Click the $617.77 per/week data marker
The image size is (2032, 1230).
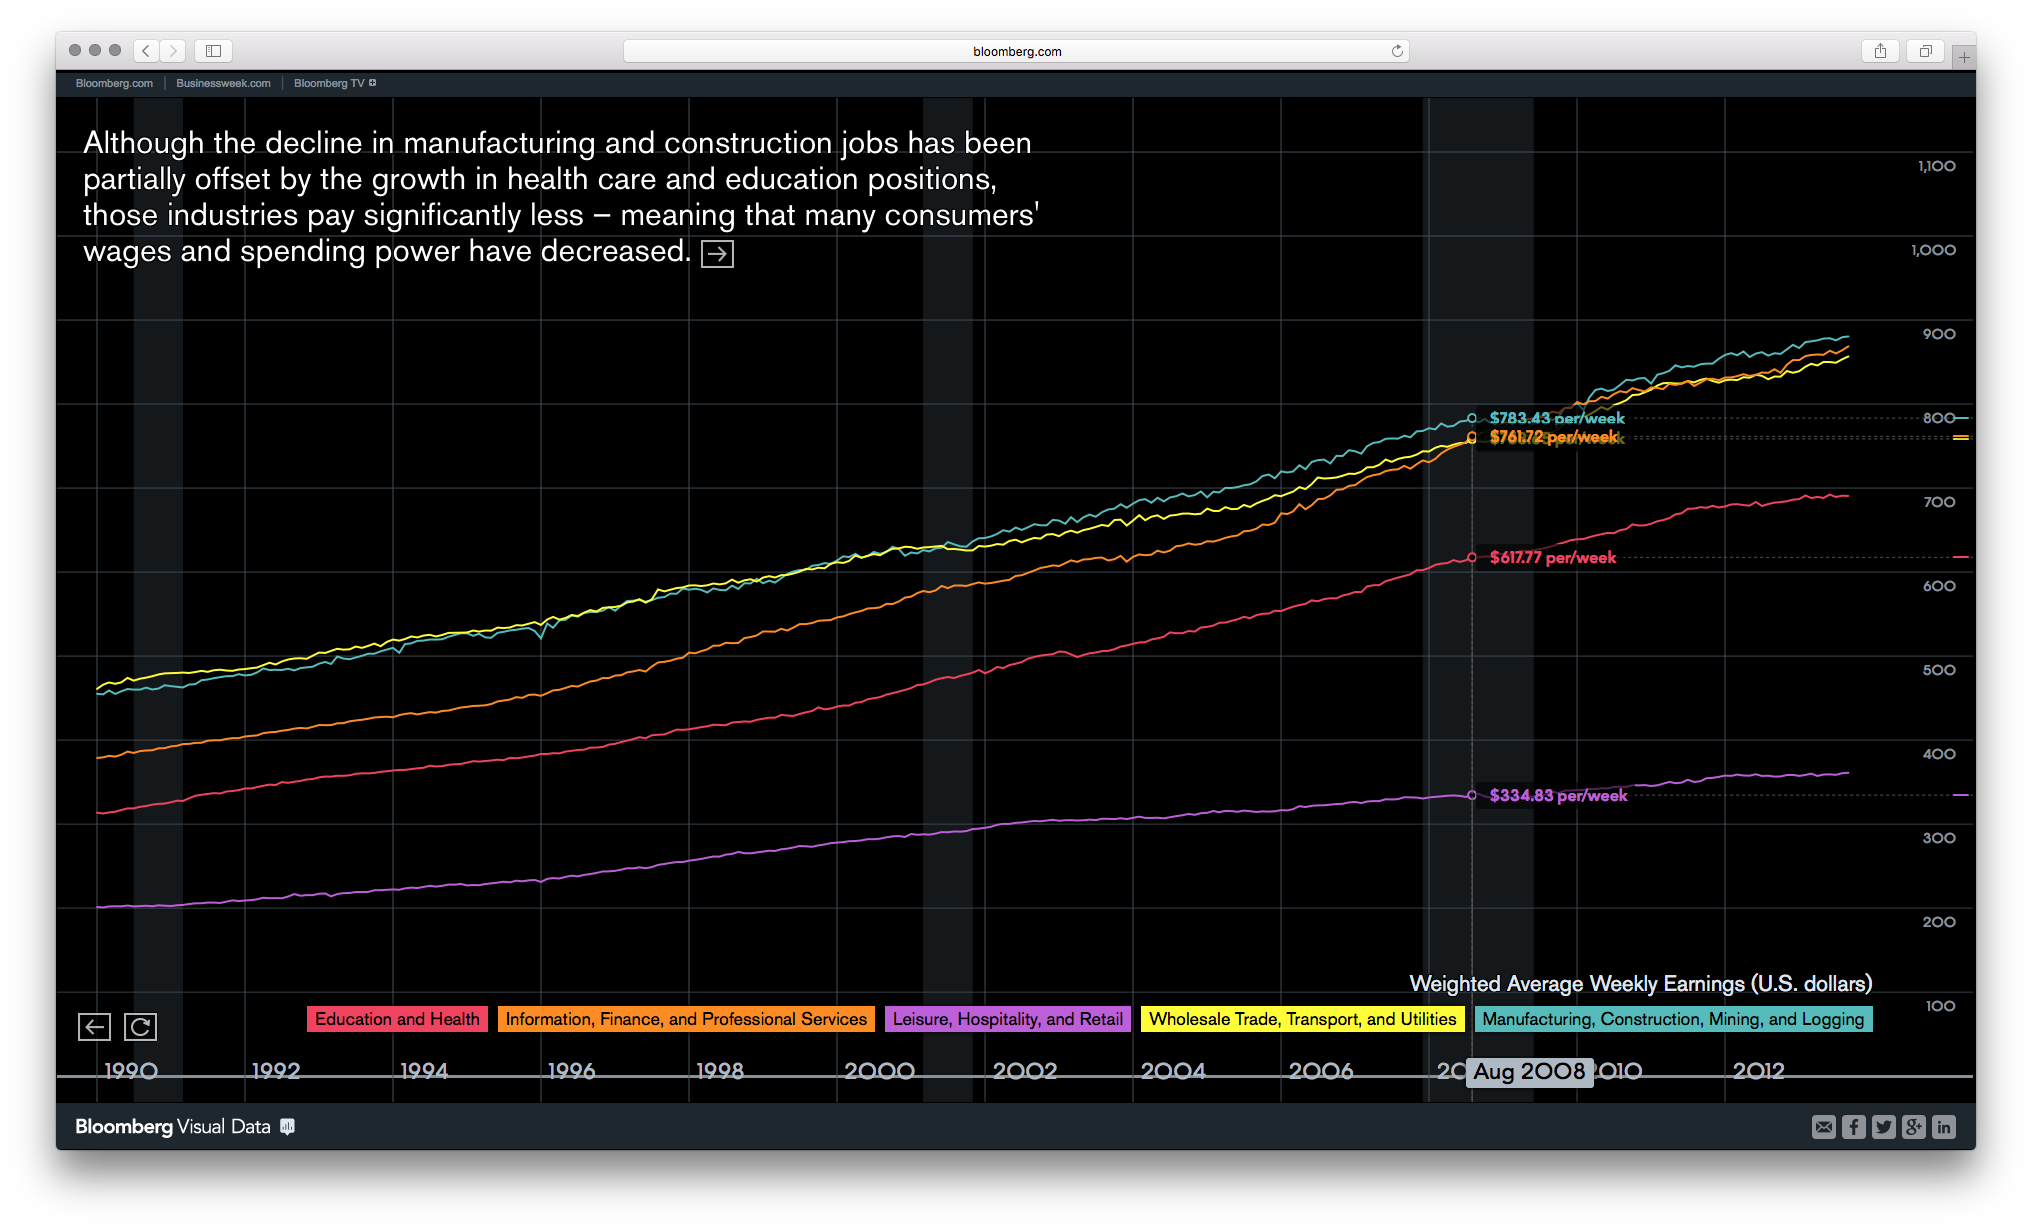coord(1472,557)
